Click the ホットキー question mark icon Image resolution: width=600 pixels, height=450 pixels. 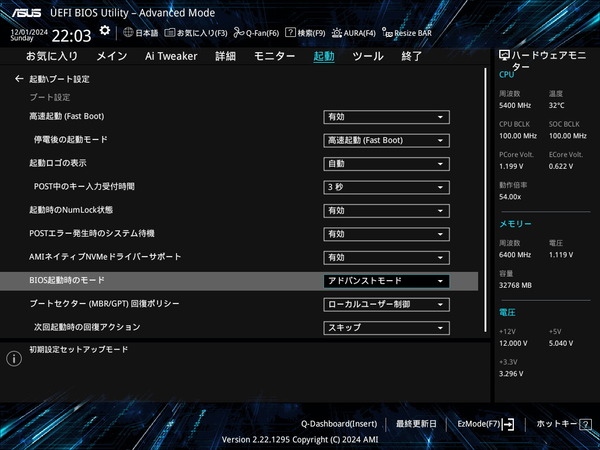point(585,424)
